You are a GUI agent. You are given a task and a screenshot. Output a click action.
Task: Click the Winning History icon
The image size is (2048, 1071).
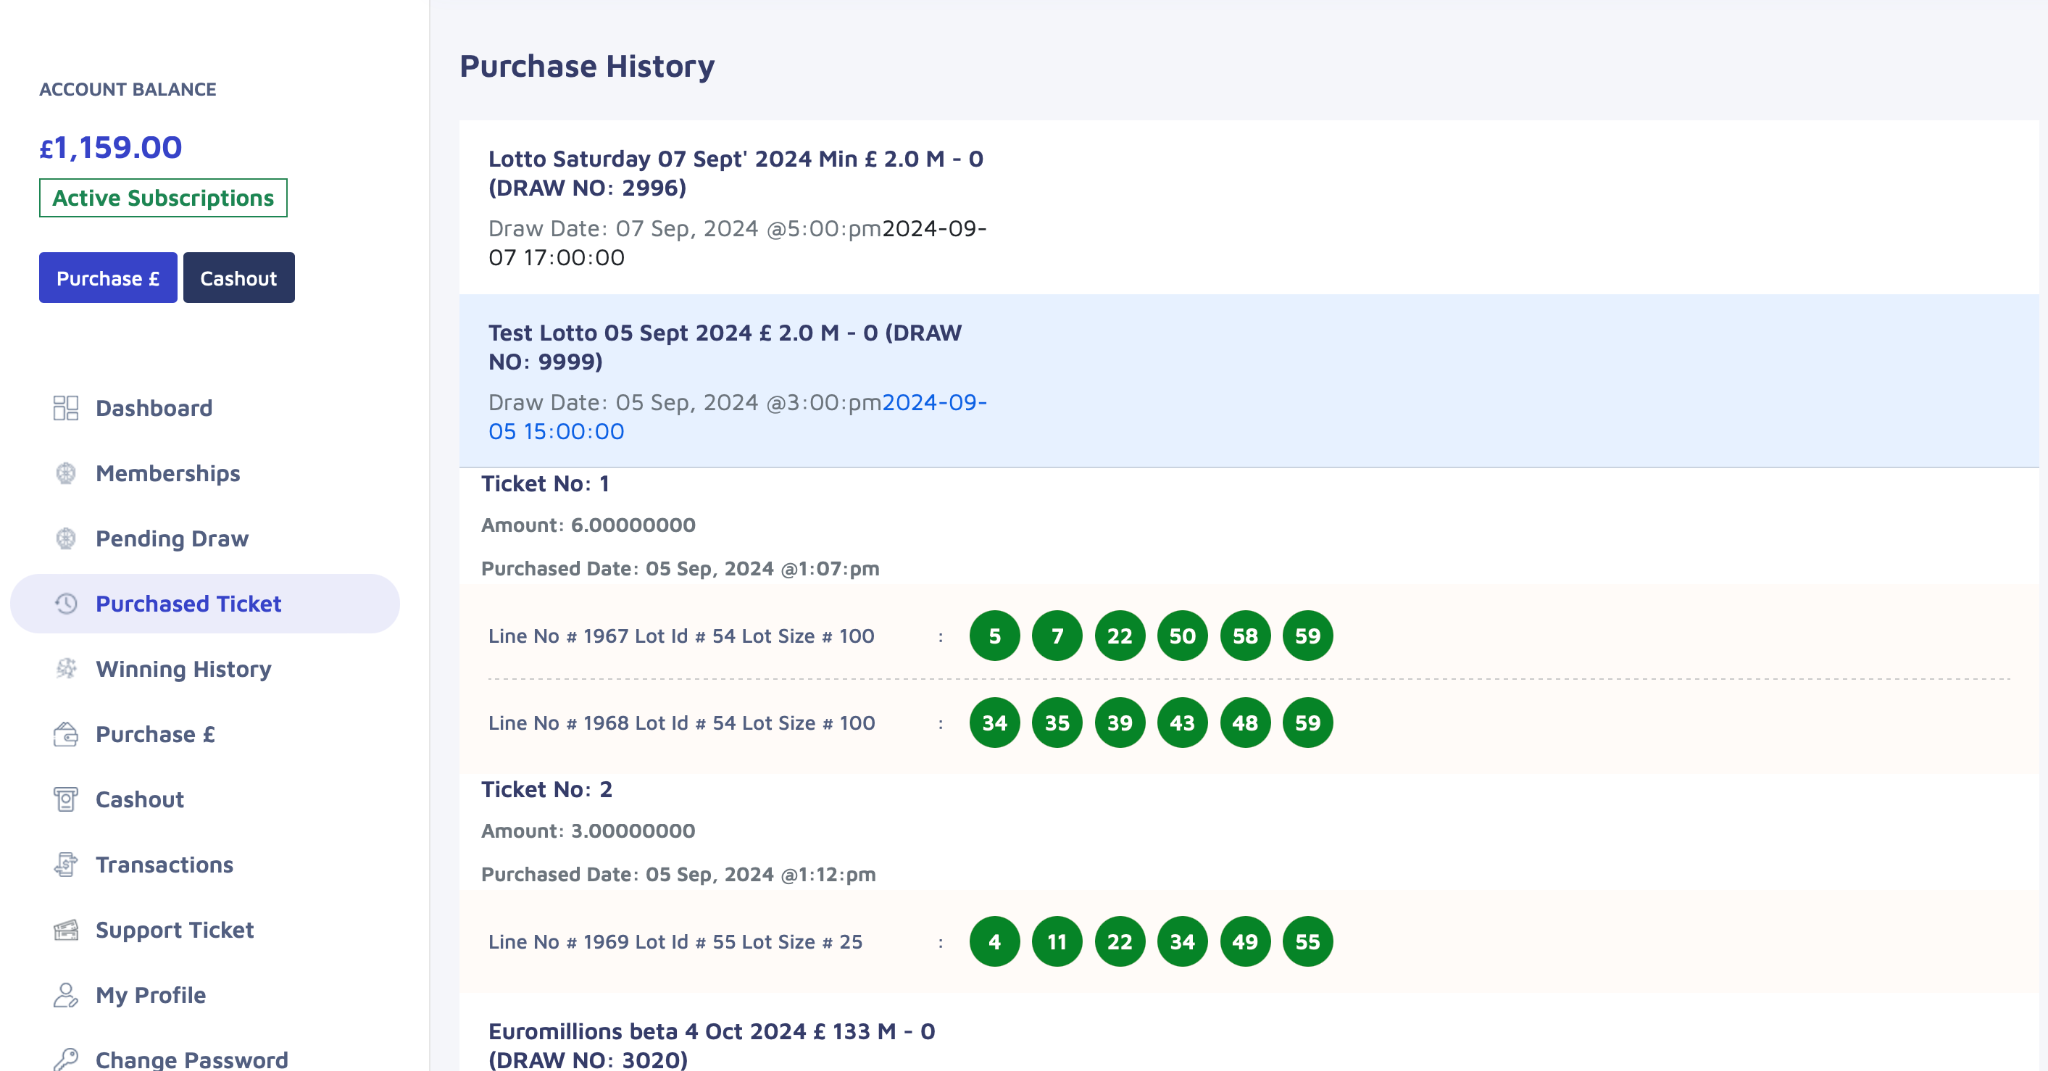66,669
